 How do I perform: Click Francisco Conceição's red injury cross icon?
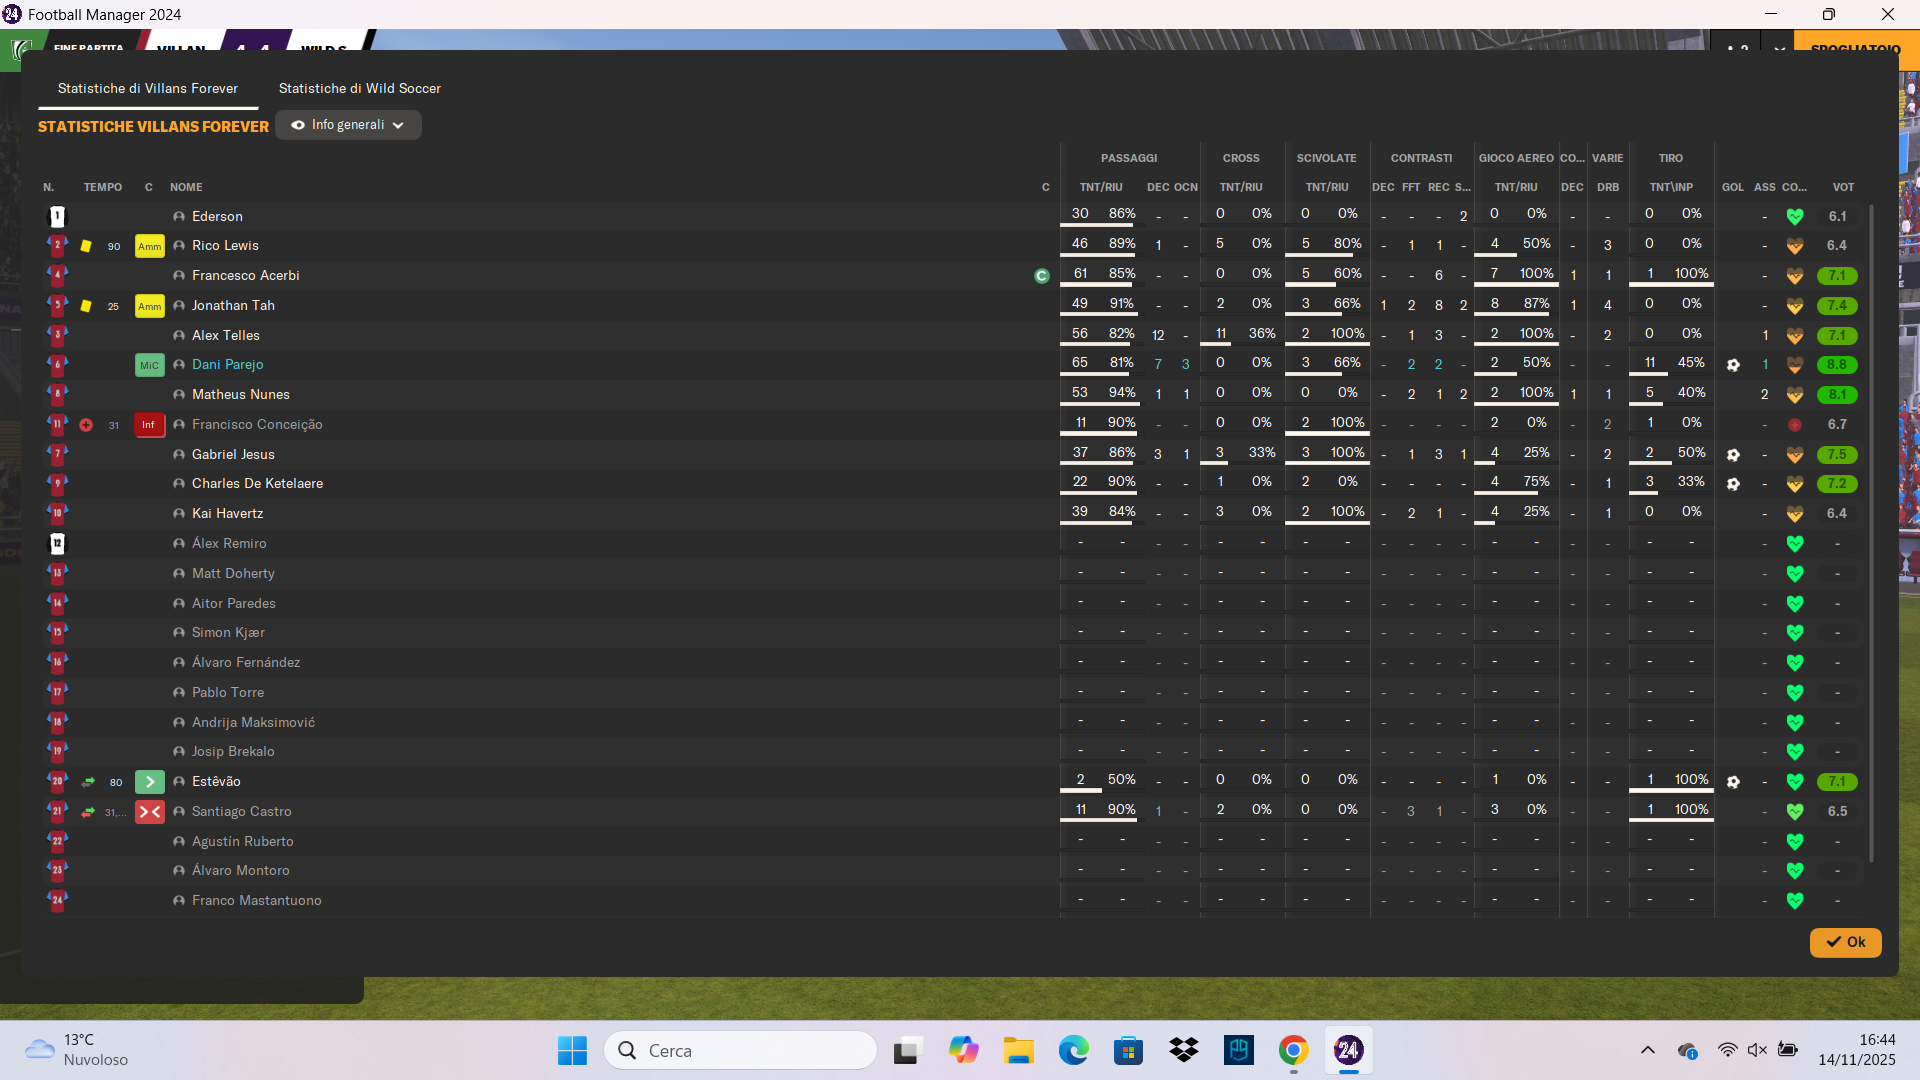click(x=86, y=425)
